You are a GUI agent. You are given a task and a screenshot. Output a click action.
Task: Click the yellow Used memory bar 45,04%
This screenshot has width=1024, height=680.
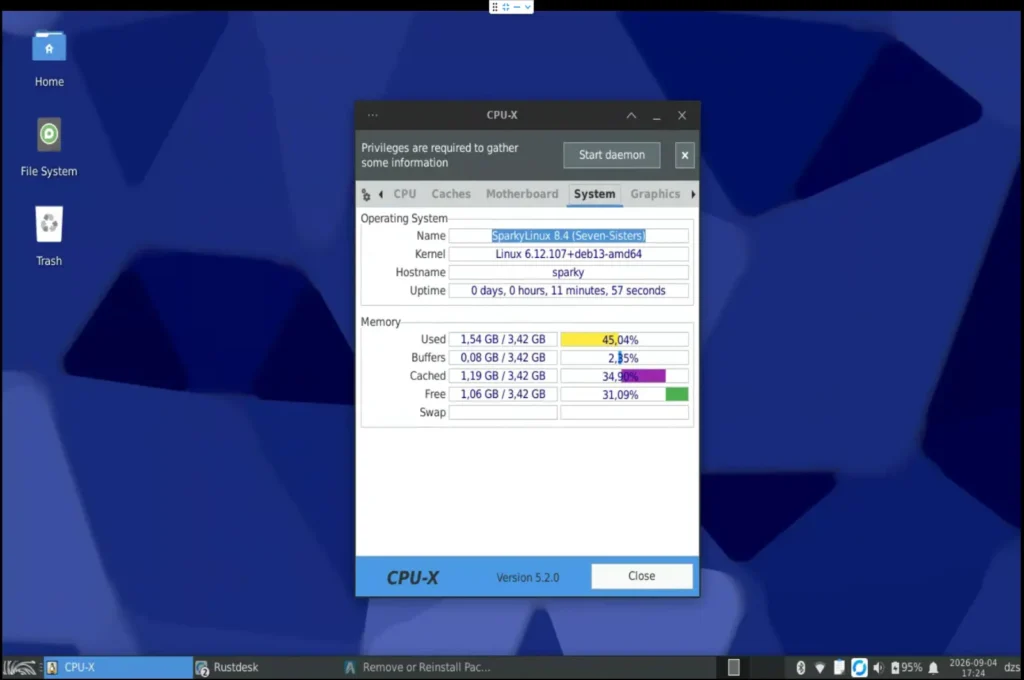point(624,339)
